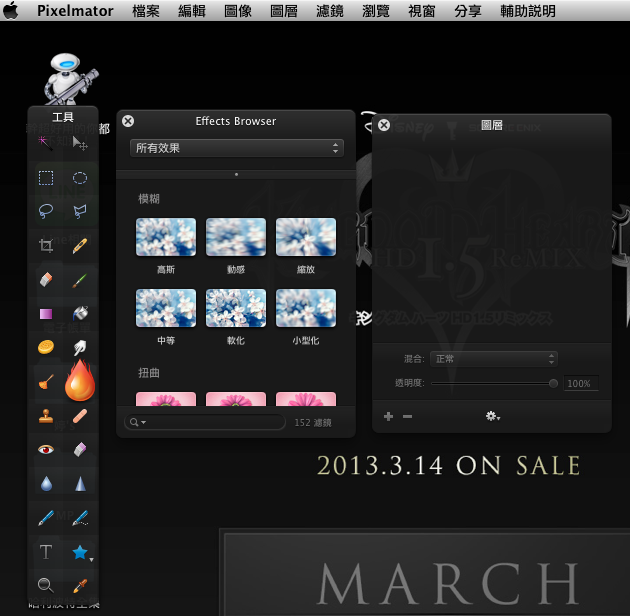Remove layer with the minus button
The height and width of the screenshot is (616, 630).
tap(407, 416)
